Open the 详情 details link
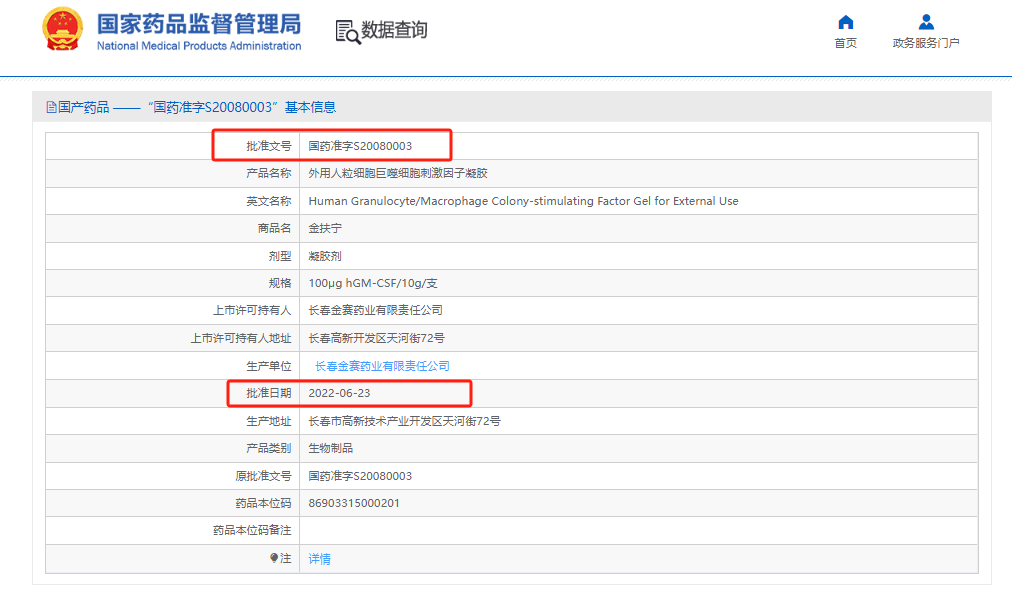1012x594 pixels. [319, 558]
